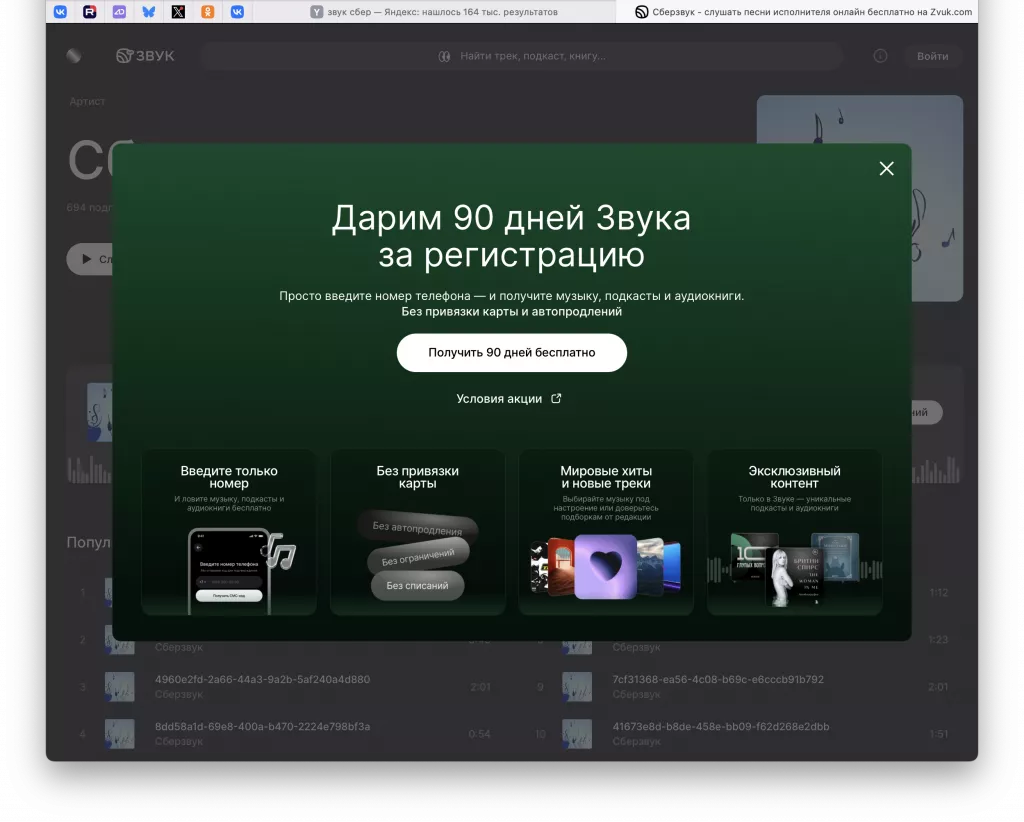Image resolution: width=1024 pixels, height=822 pixels.
Task: Click the Слушать play button
Action: (x=86, y=259)
